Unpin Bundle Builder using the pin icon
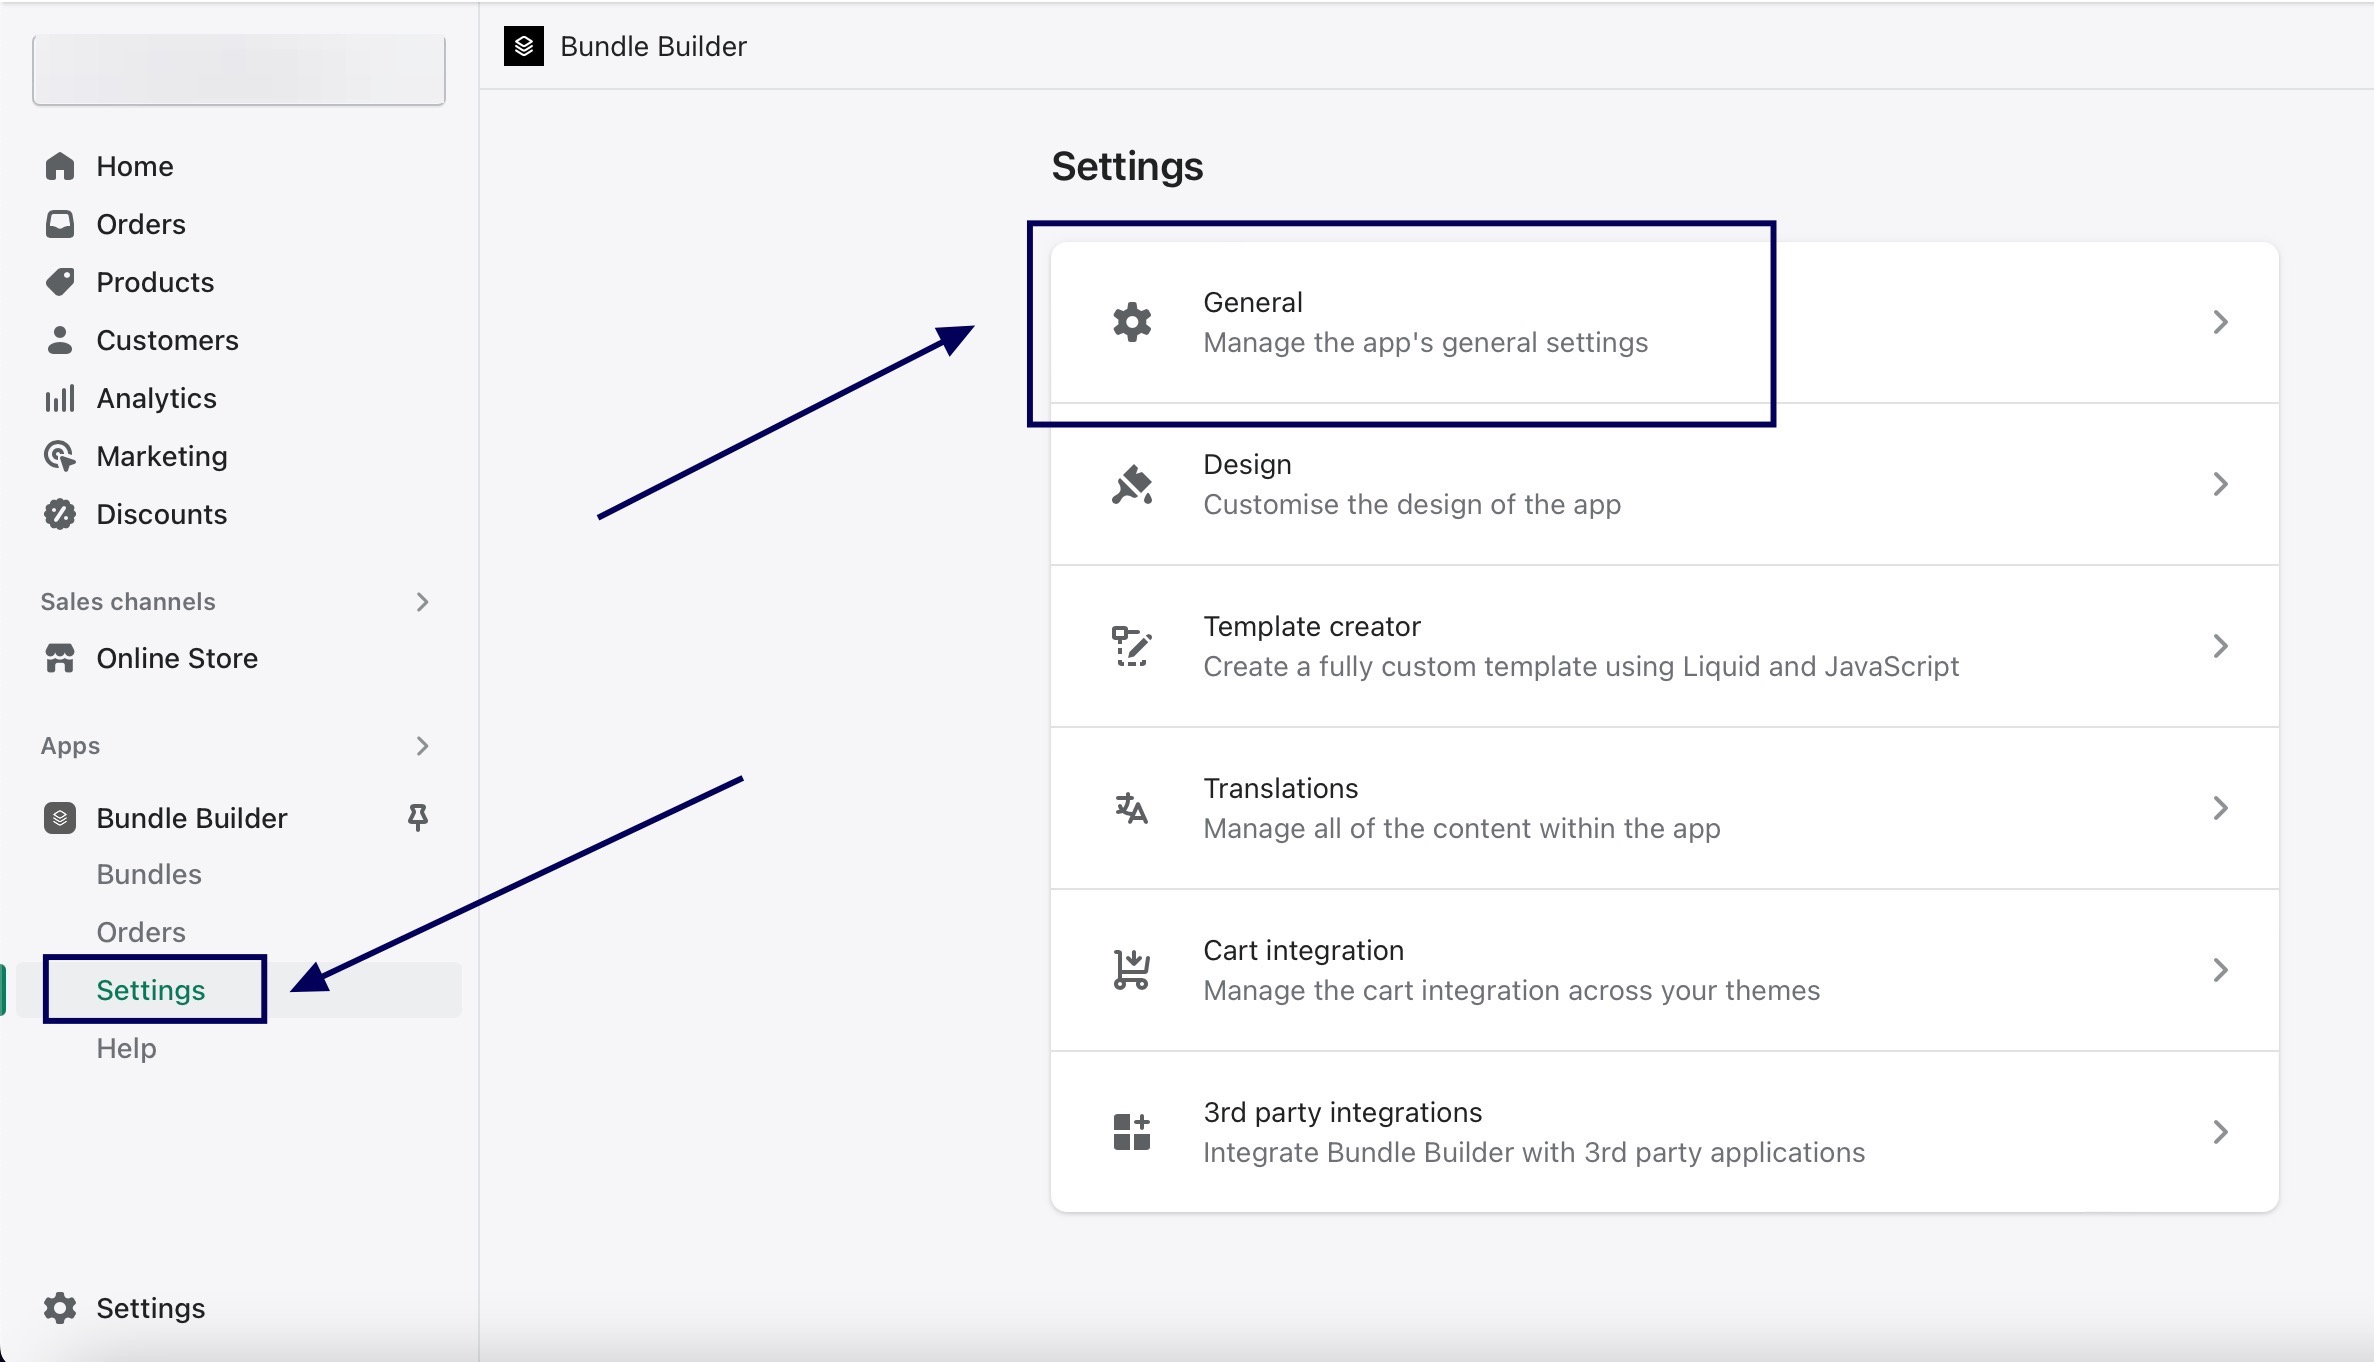Screen dimensions: 2374x1362 pos(418,818)
